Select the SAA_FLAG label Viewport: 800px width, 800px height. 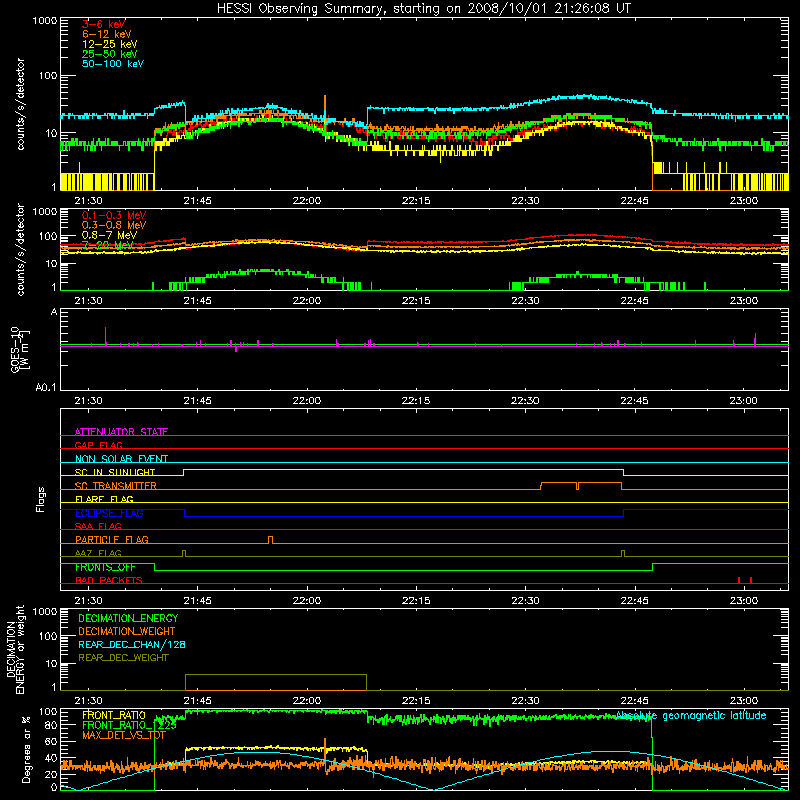point(98,526)
